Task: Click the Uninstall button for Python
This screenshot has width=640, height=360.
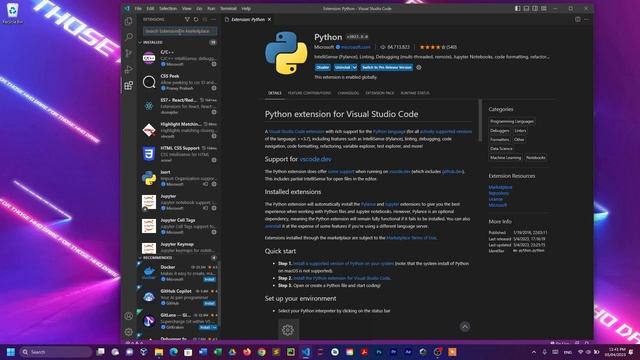Action: point(342,67)
